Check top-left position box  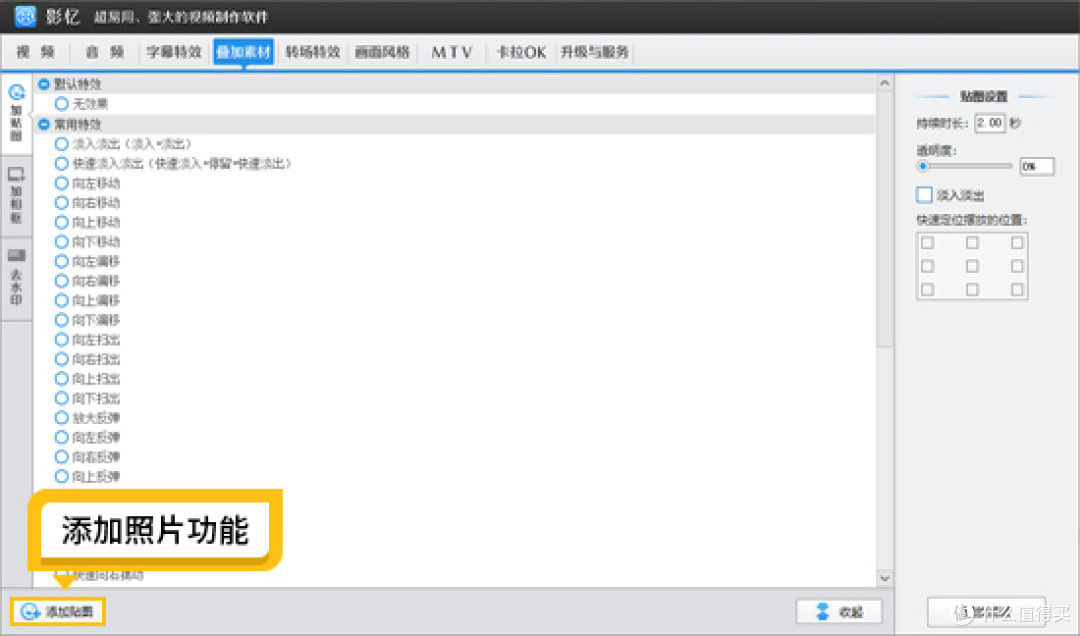(928, 243)
